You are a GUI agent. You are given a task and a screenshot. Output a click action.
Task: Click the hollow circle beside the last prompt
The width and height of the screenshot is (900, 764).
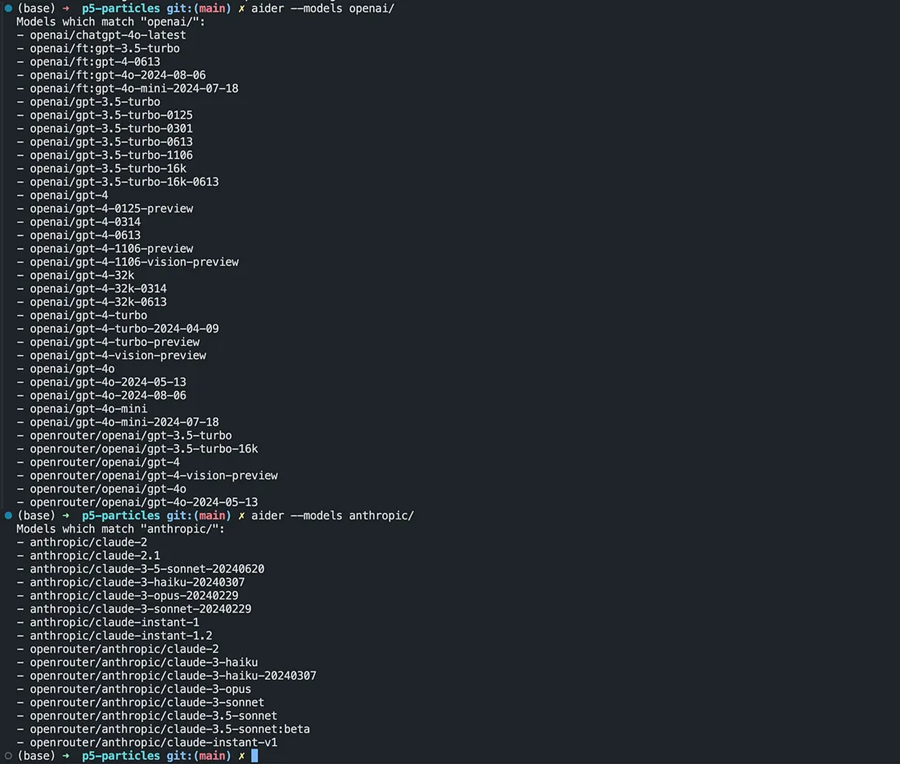(x=8, y=756)
